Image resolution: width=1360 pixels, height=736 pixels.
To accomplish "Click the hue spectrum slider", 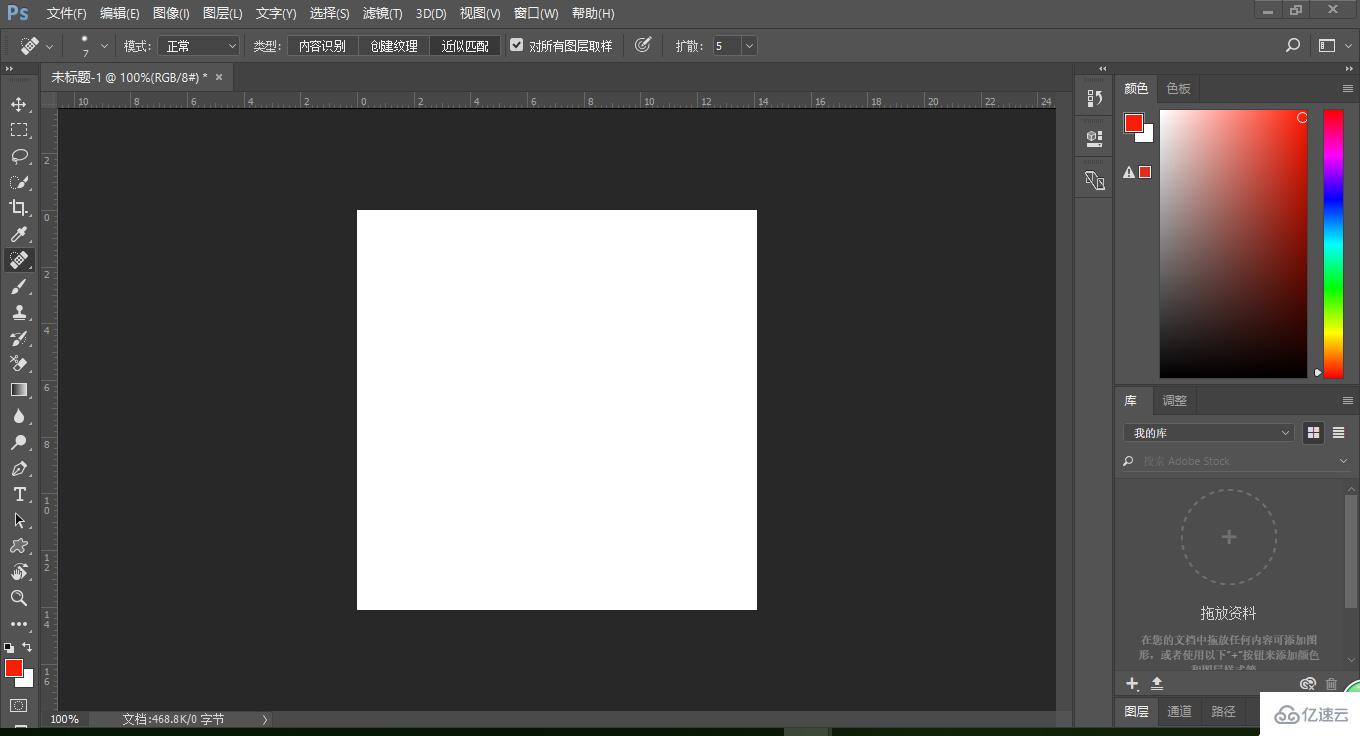I will click(x=1333, y=244).
